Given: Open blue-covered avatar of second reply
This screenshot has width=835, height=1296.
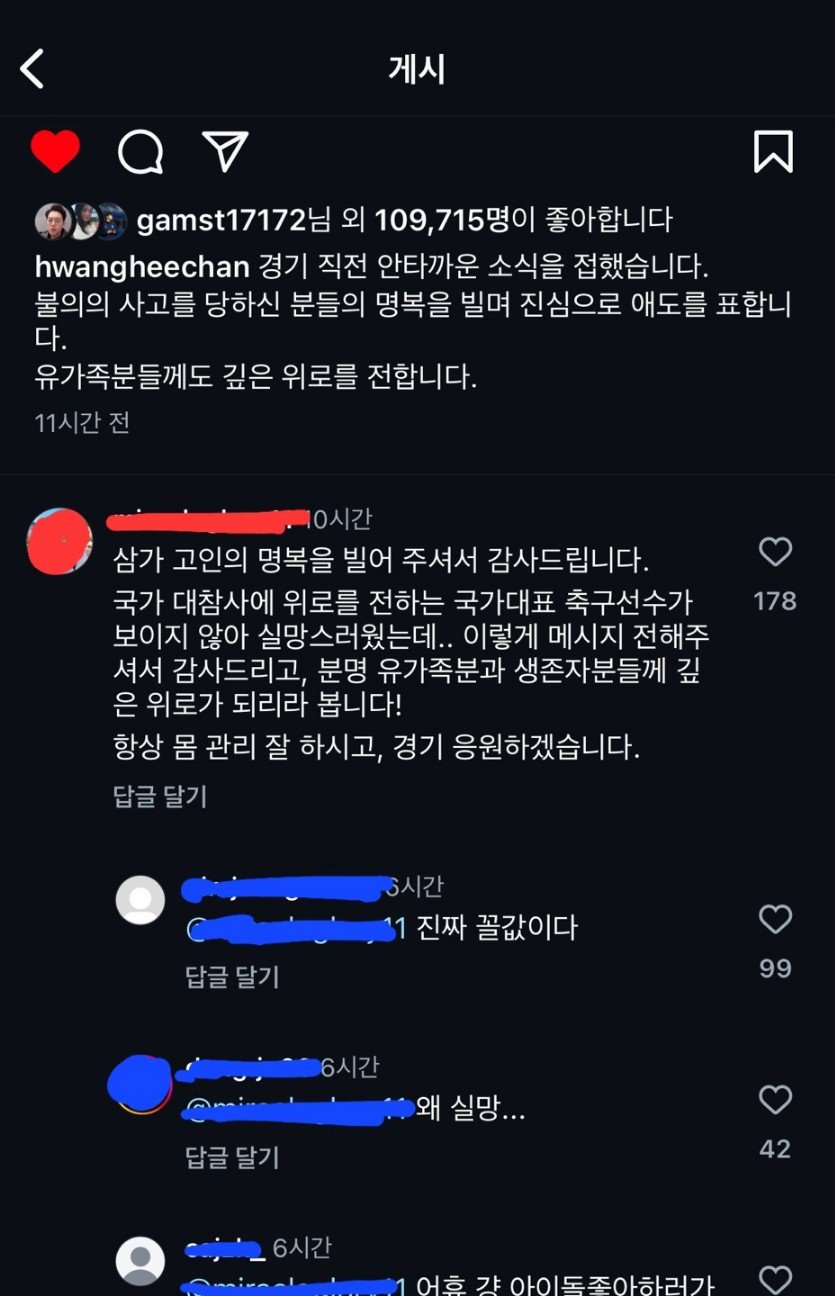Looking at the screenshot, I should (x=140, y=1084).
